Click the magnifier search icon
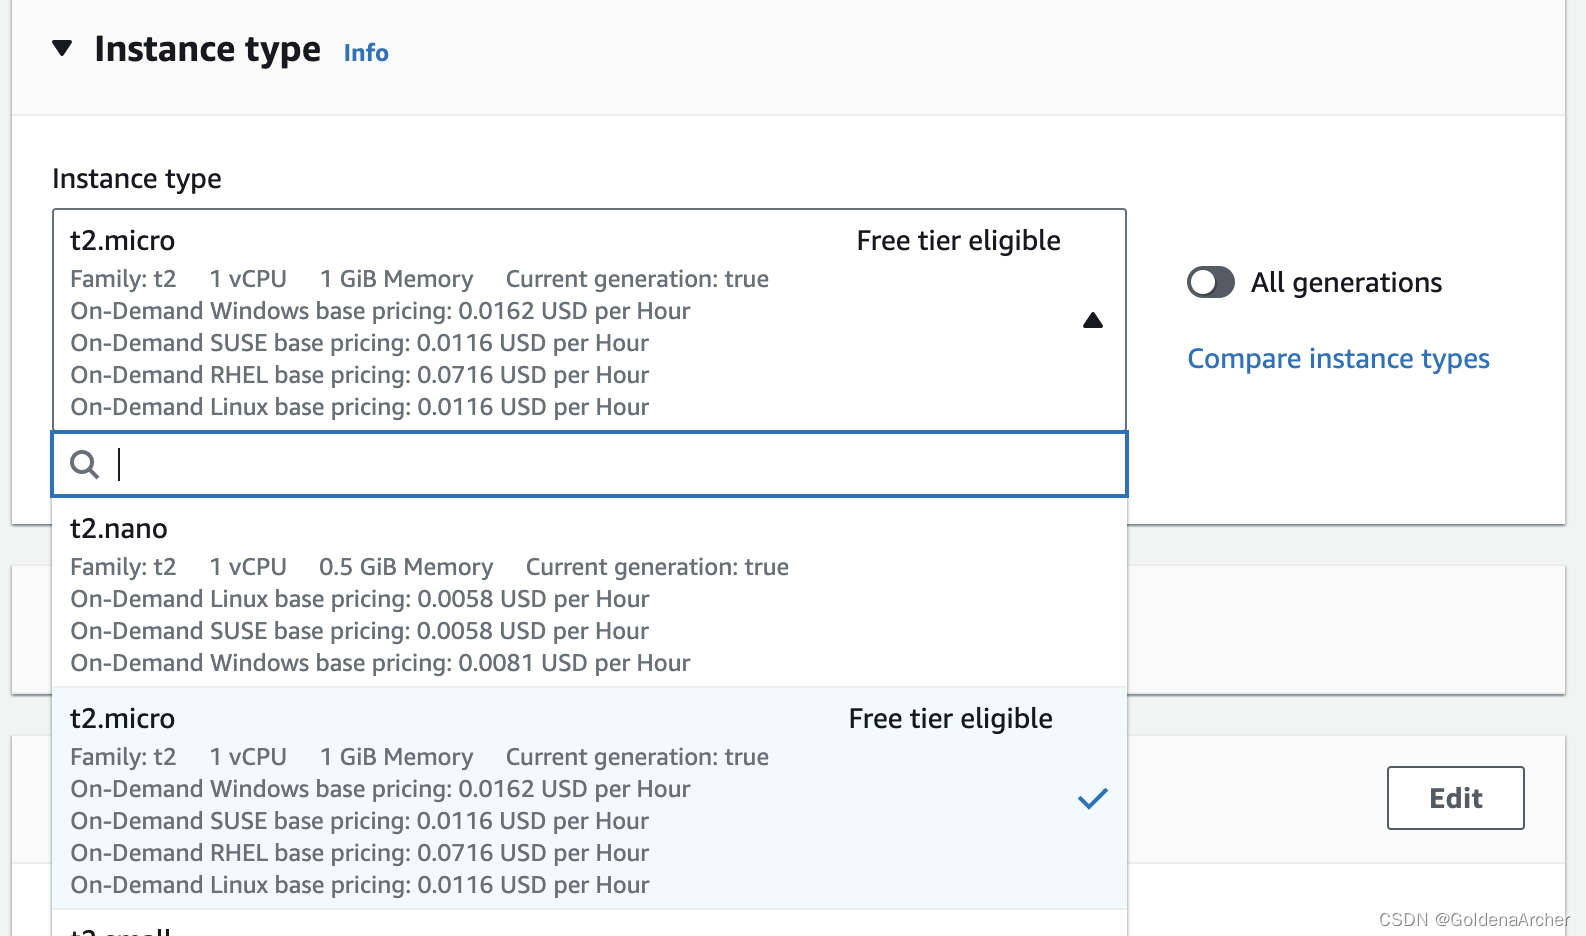 (x=85, y=464)
